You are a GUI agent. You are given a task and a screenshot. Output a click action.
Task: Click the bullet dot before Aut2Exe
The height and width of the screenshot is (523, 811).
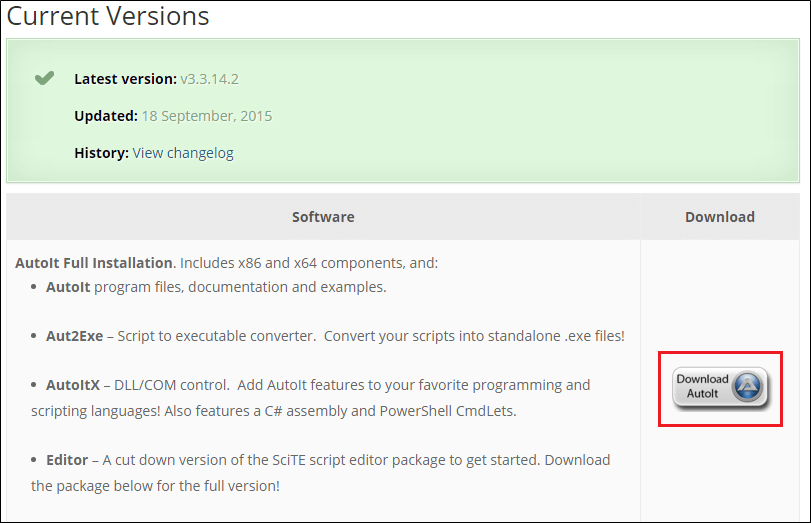coord(35,337)
